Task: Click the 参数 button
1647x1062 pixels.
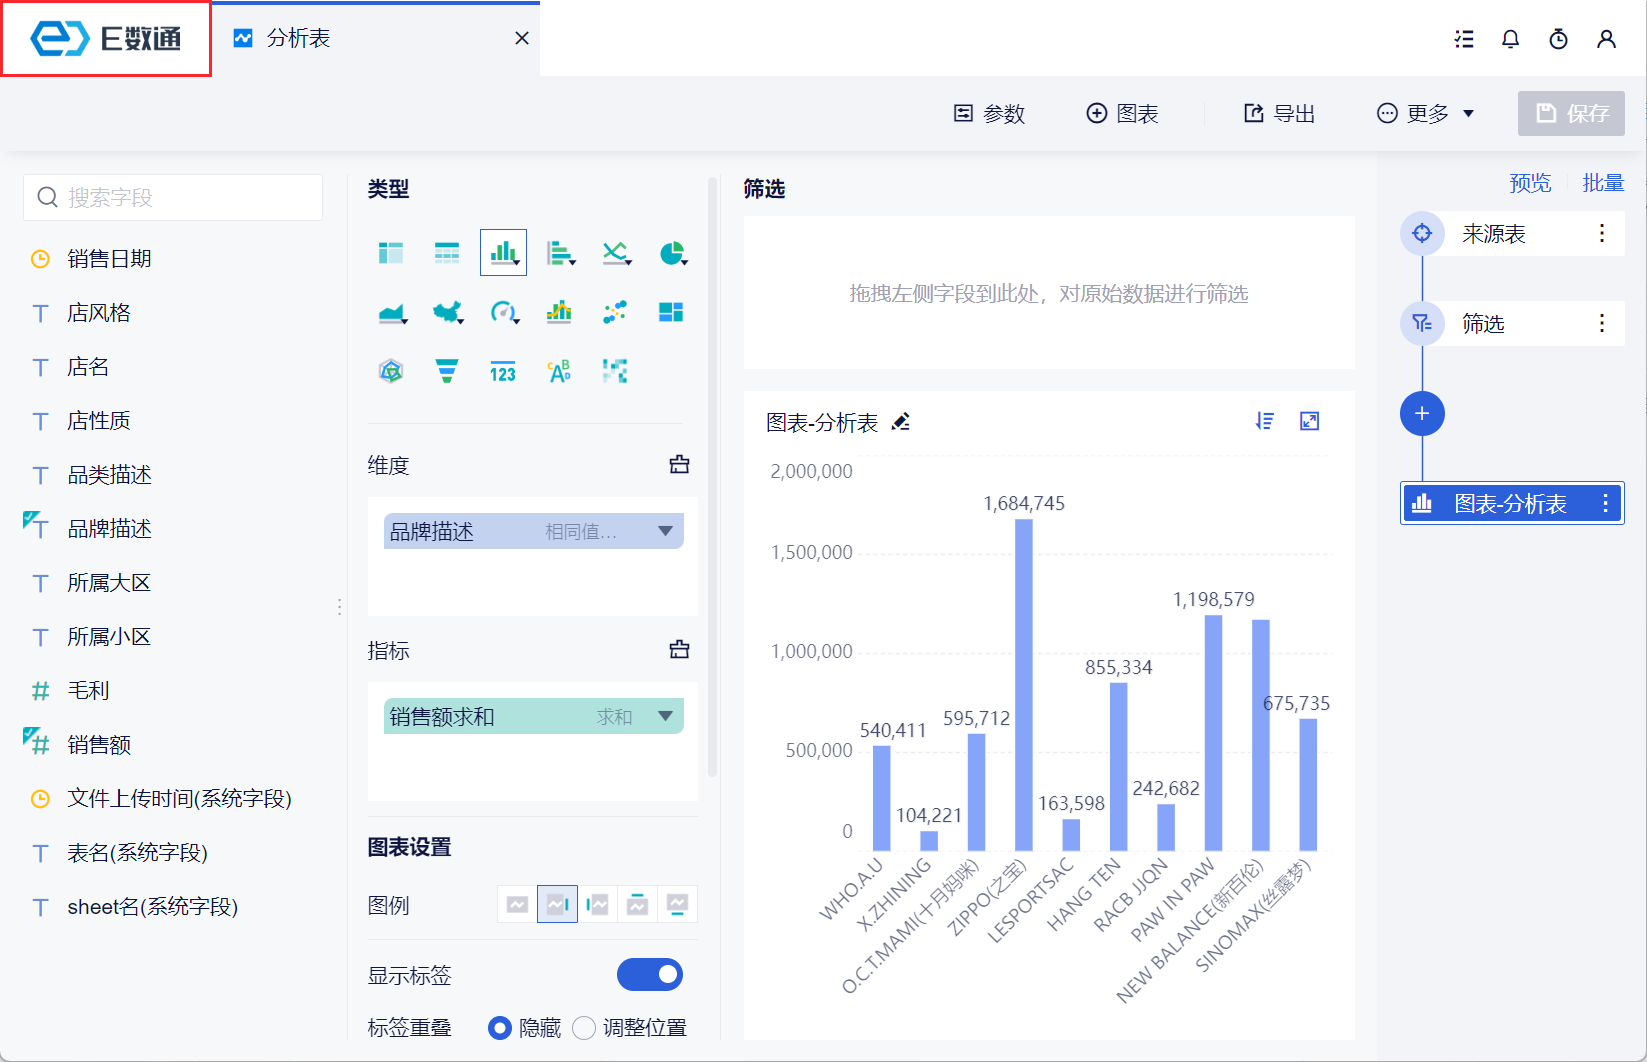Action: [989, 114]
